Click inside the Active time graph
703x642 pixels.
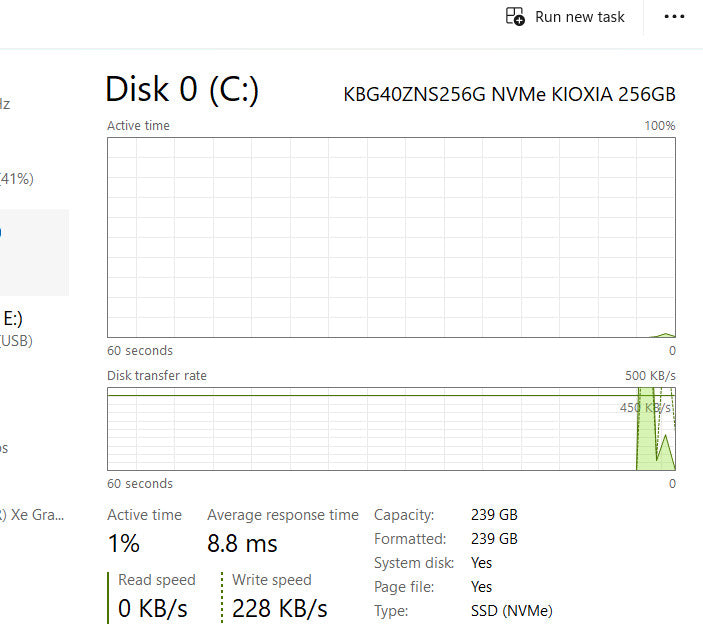tap(390, 237)
